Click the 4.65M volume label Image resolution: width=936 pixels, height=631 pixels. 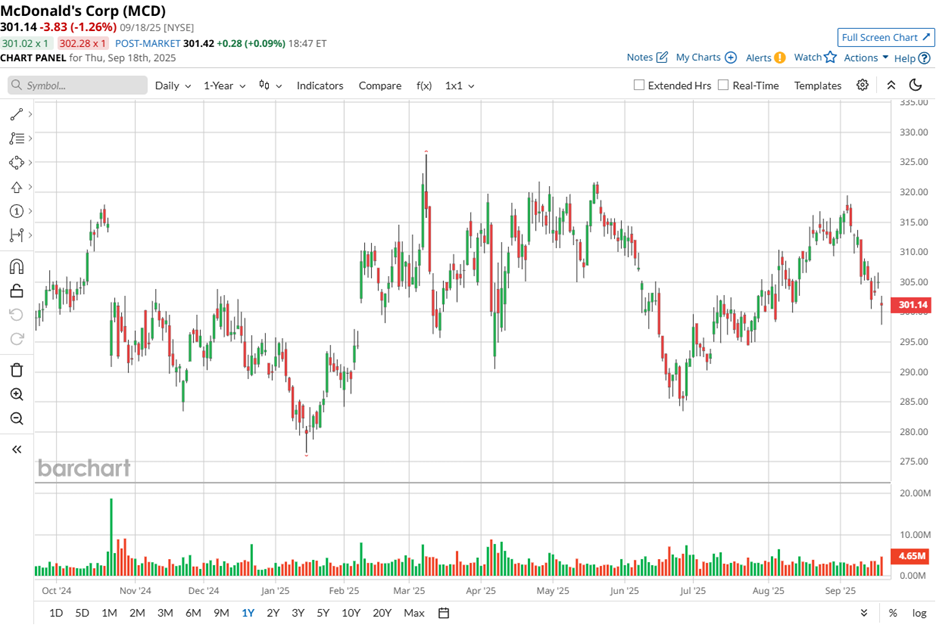click(x=911, y=556)
